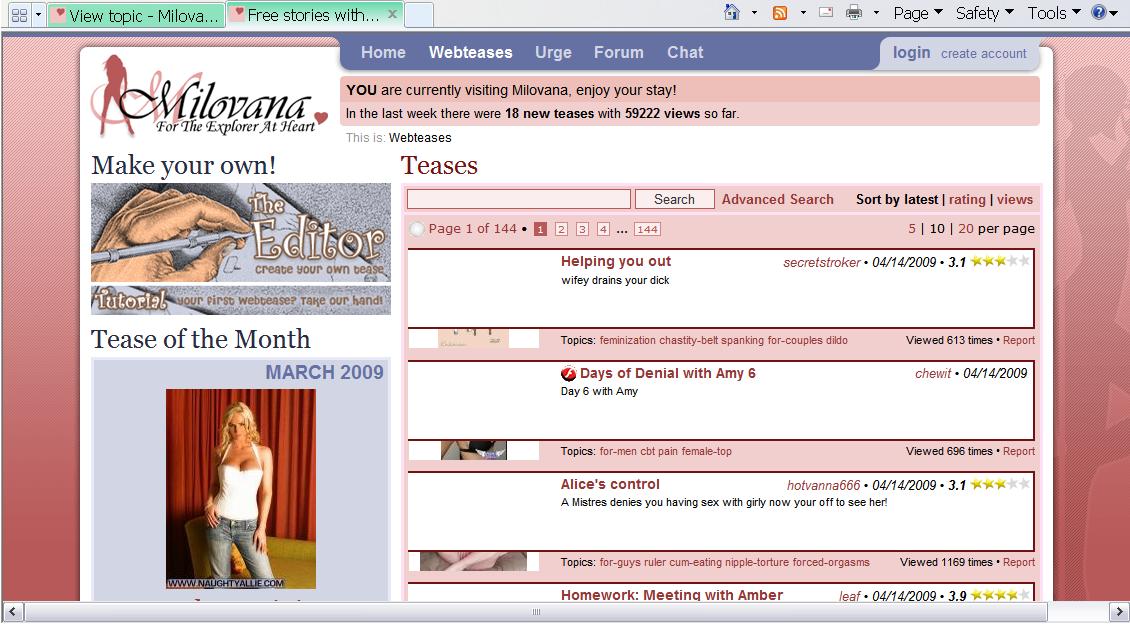This screenshot has height=624, width=1130.
Task: Click the 'Helping you out' star rating
Action: point(1000,262)
